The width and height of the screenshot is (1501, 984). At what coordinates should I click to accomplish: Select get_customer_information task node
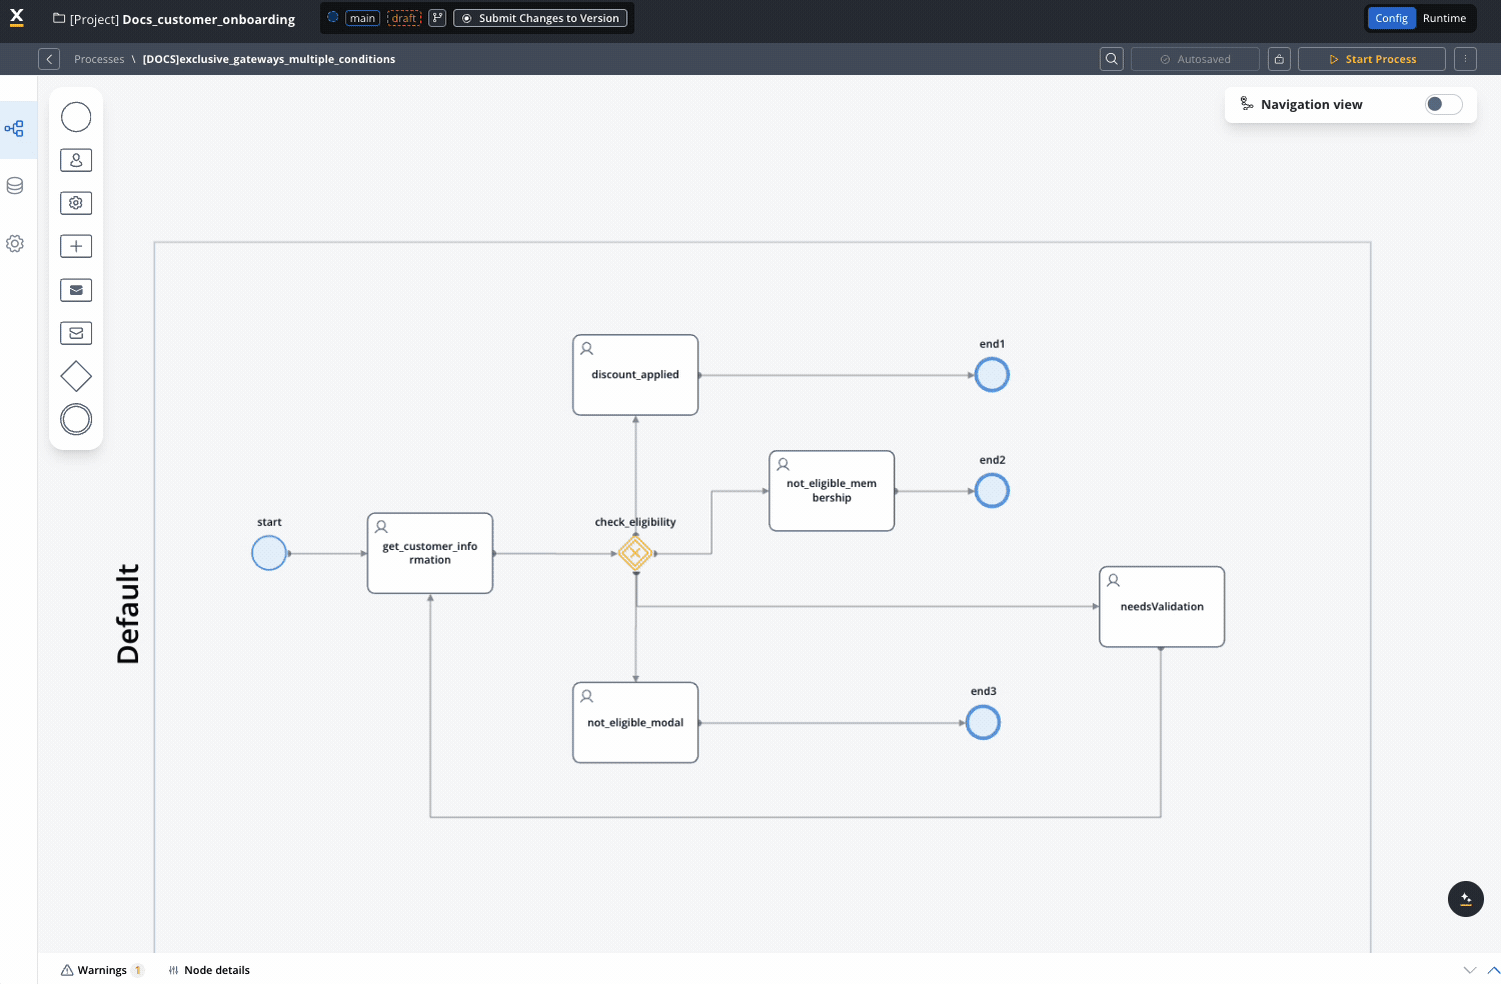(430, 553)
